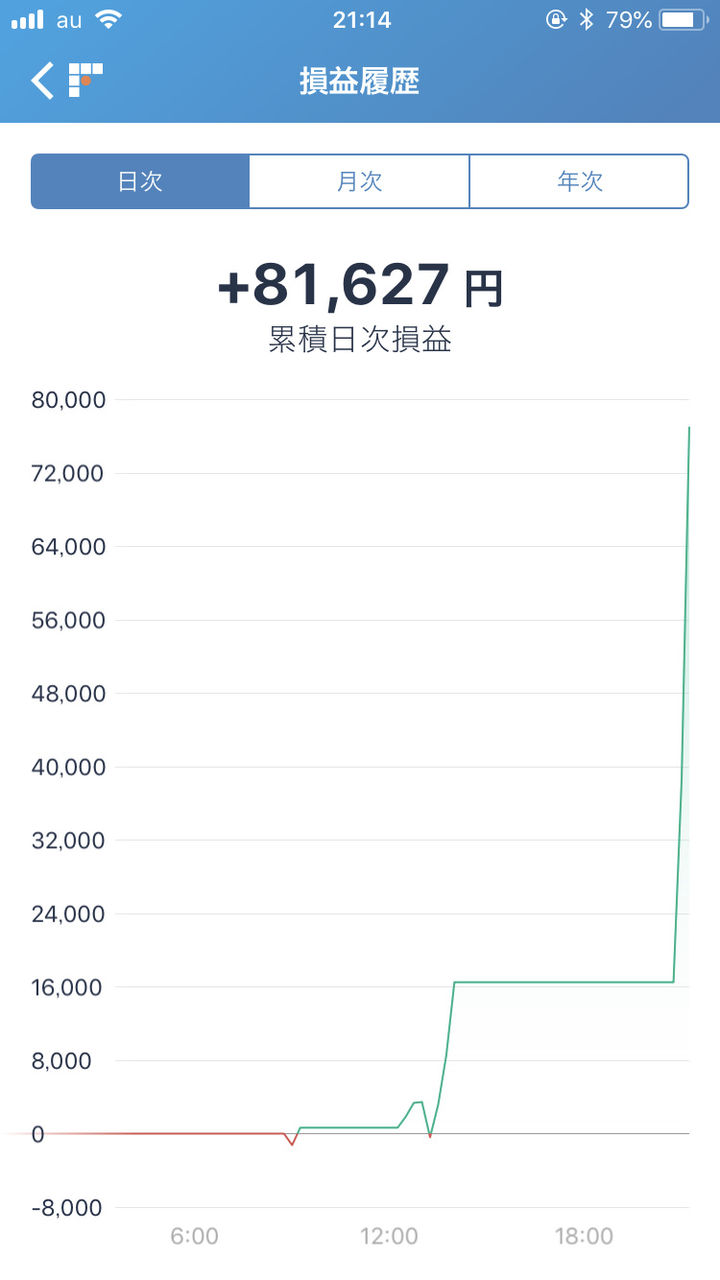720x1280 pixels.
Task: Tap the battery indicator icon
Action: click(684, 19)
